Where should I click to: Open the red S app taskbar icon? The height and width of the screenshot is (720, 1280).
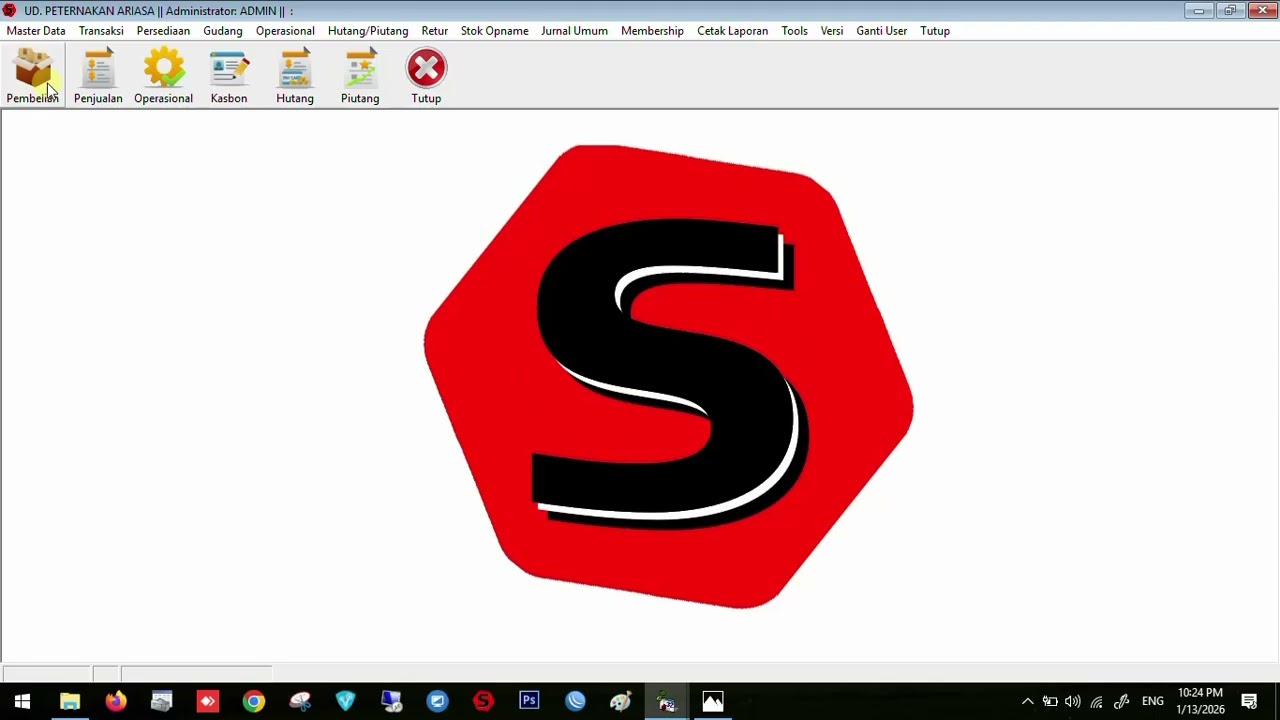[483, 701]
